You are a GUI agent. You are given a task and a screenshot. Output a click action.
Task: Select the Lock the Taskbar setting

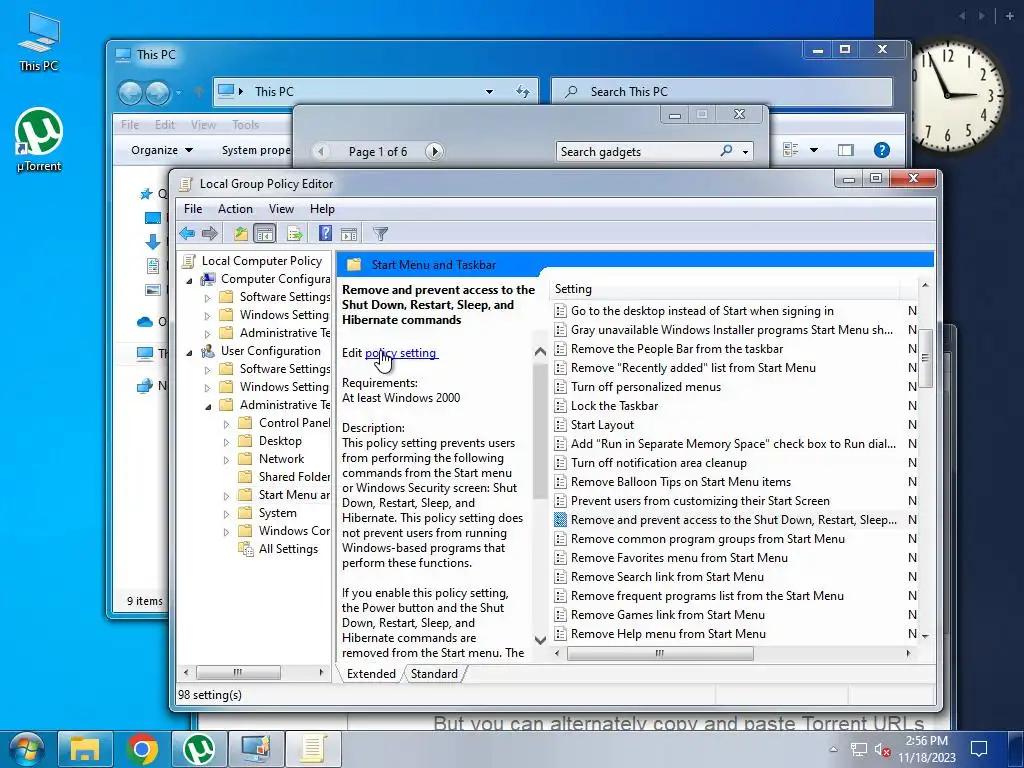click(614, 406)
